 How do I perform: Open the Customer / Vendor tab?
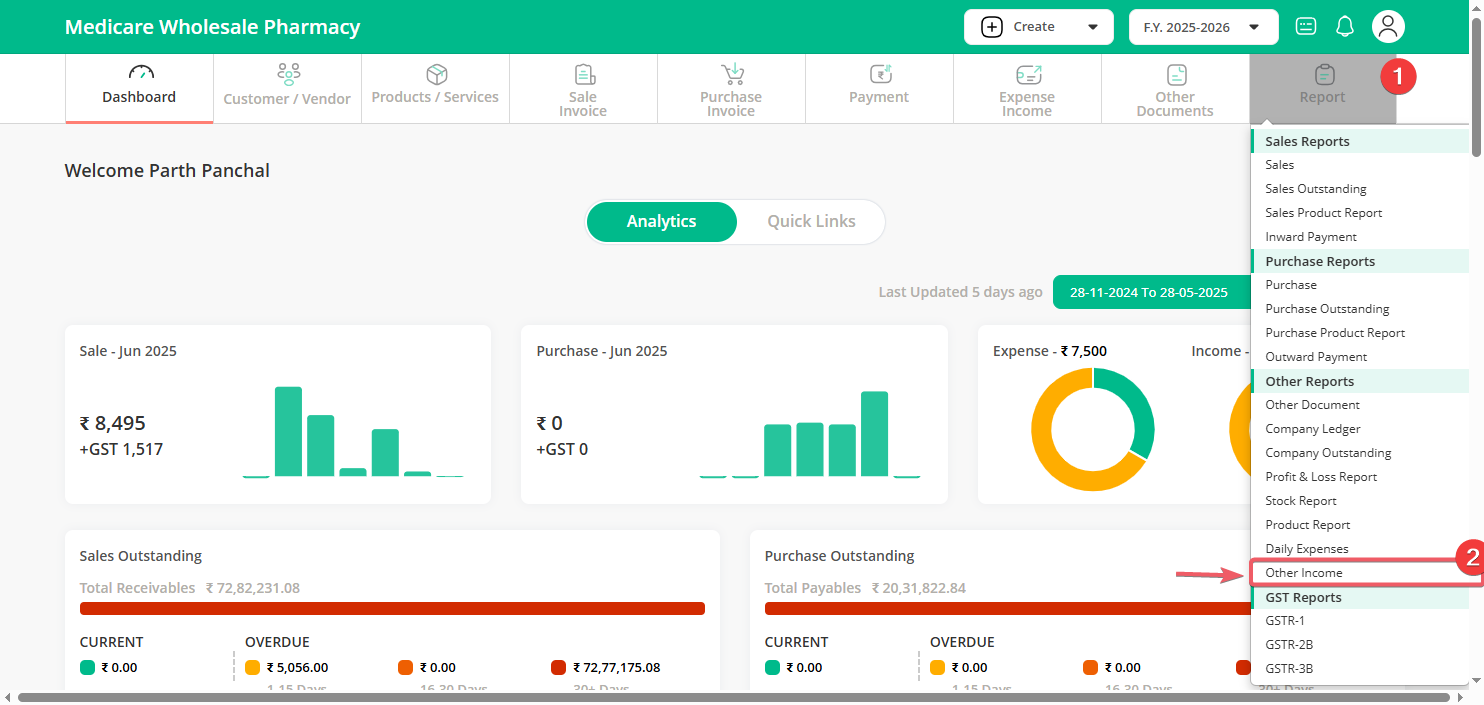pos(287,88)
